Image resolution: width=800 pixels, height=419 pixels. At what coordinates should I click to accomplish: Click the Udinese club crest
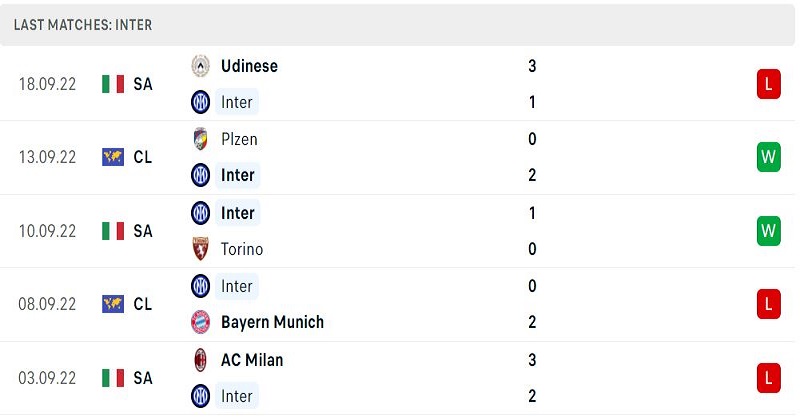click(x=201, y=66)
